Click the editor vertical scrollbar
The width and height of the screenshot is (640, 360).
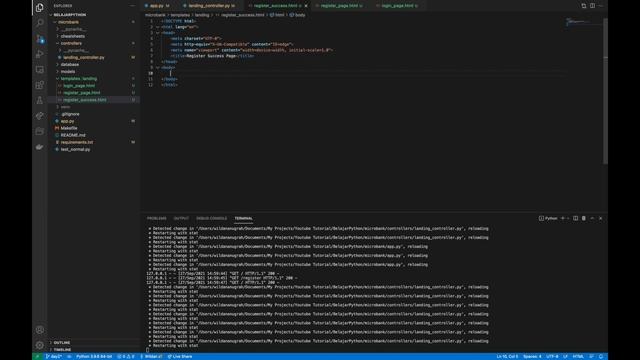tap(605, 90)
